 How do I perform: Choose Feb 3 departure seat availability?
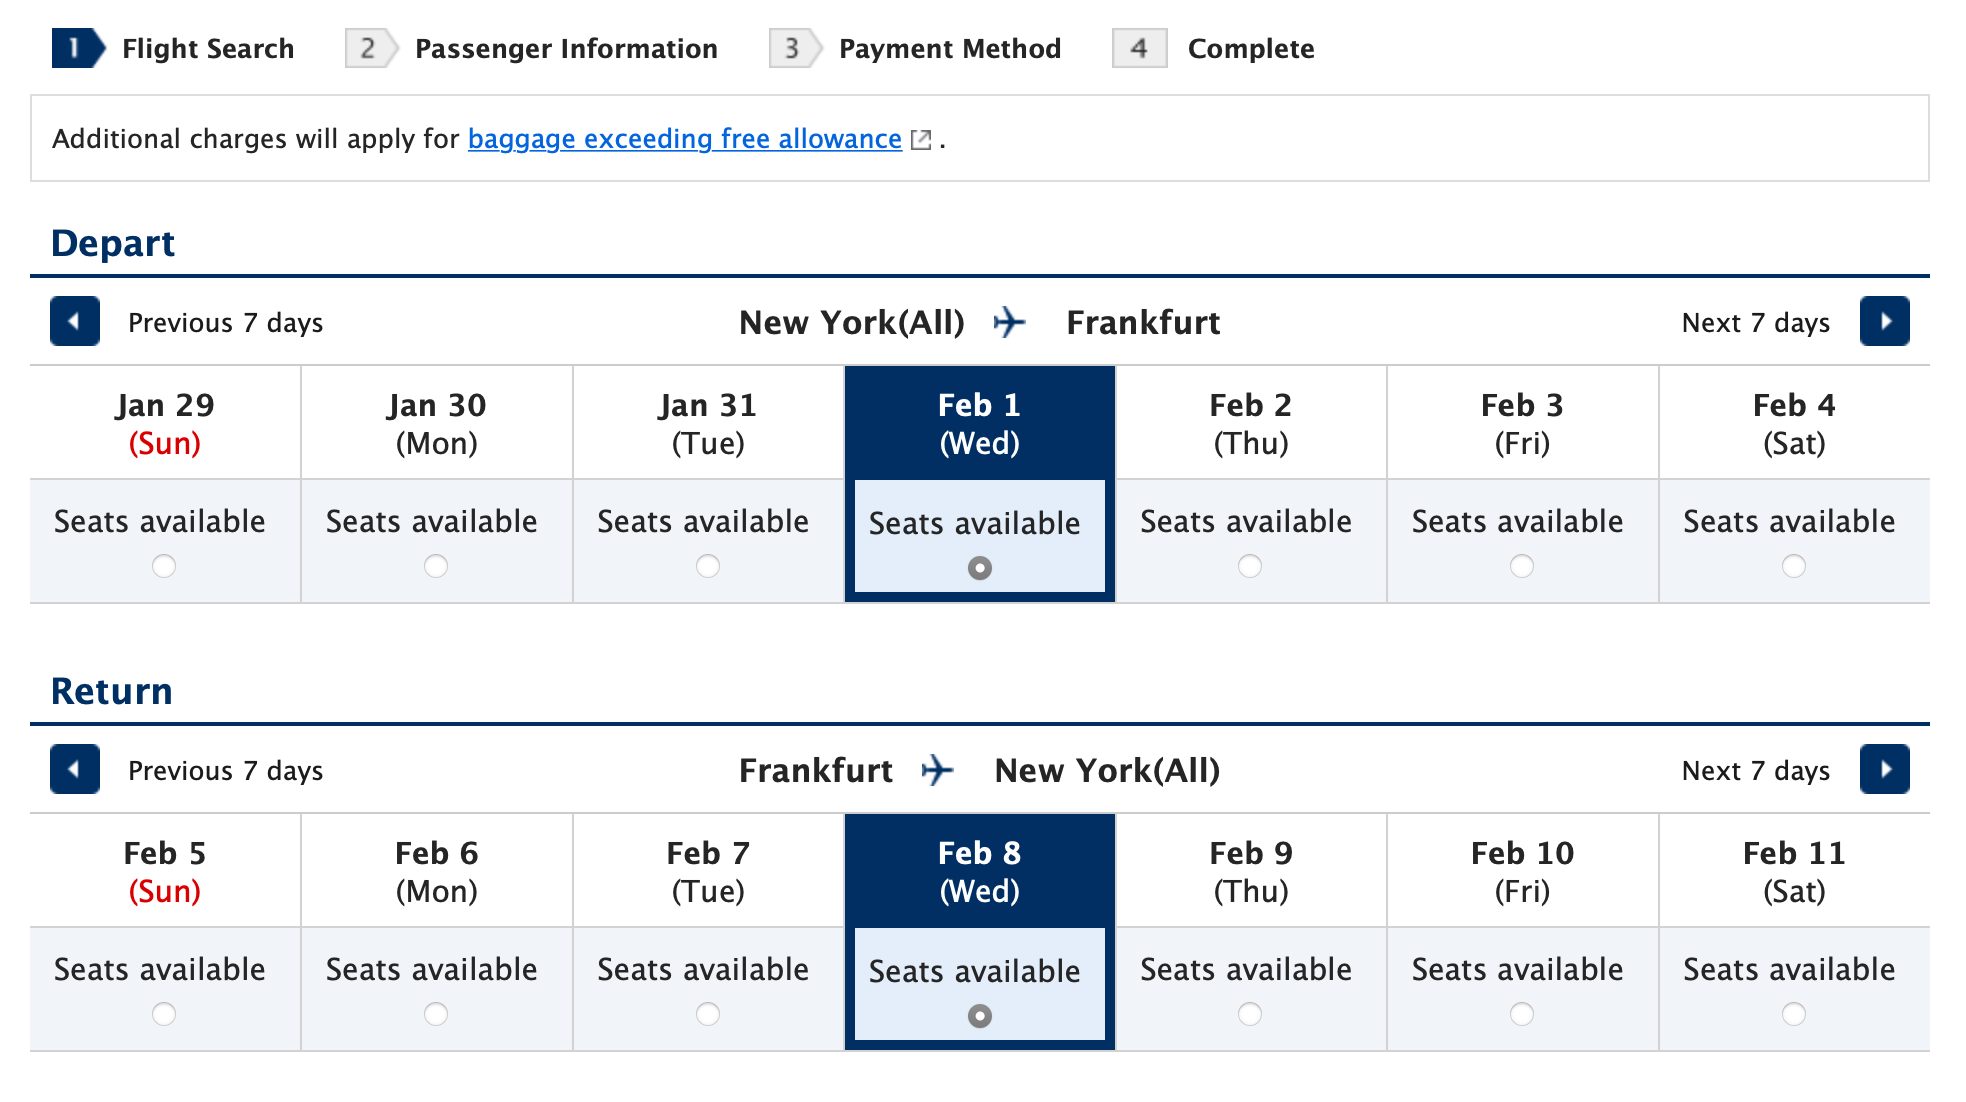(1522, 566)
